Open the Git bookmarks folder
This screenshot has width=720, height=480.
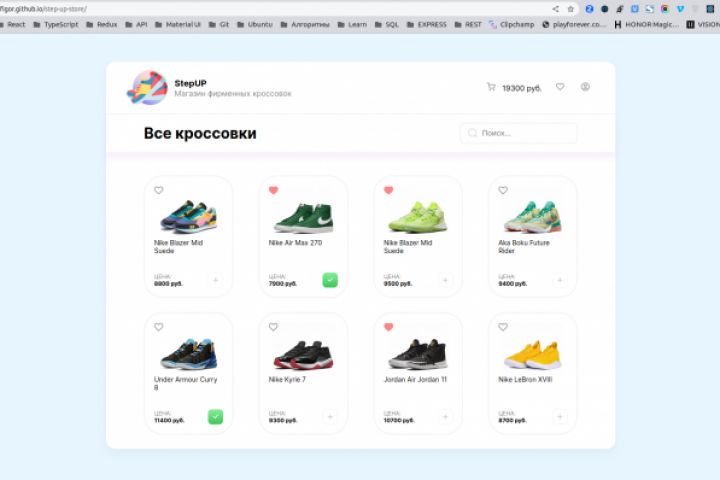pos(219,24)
